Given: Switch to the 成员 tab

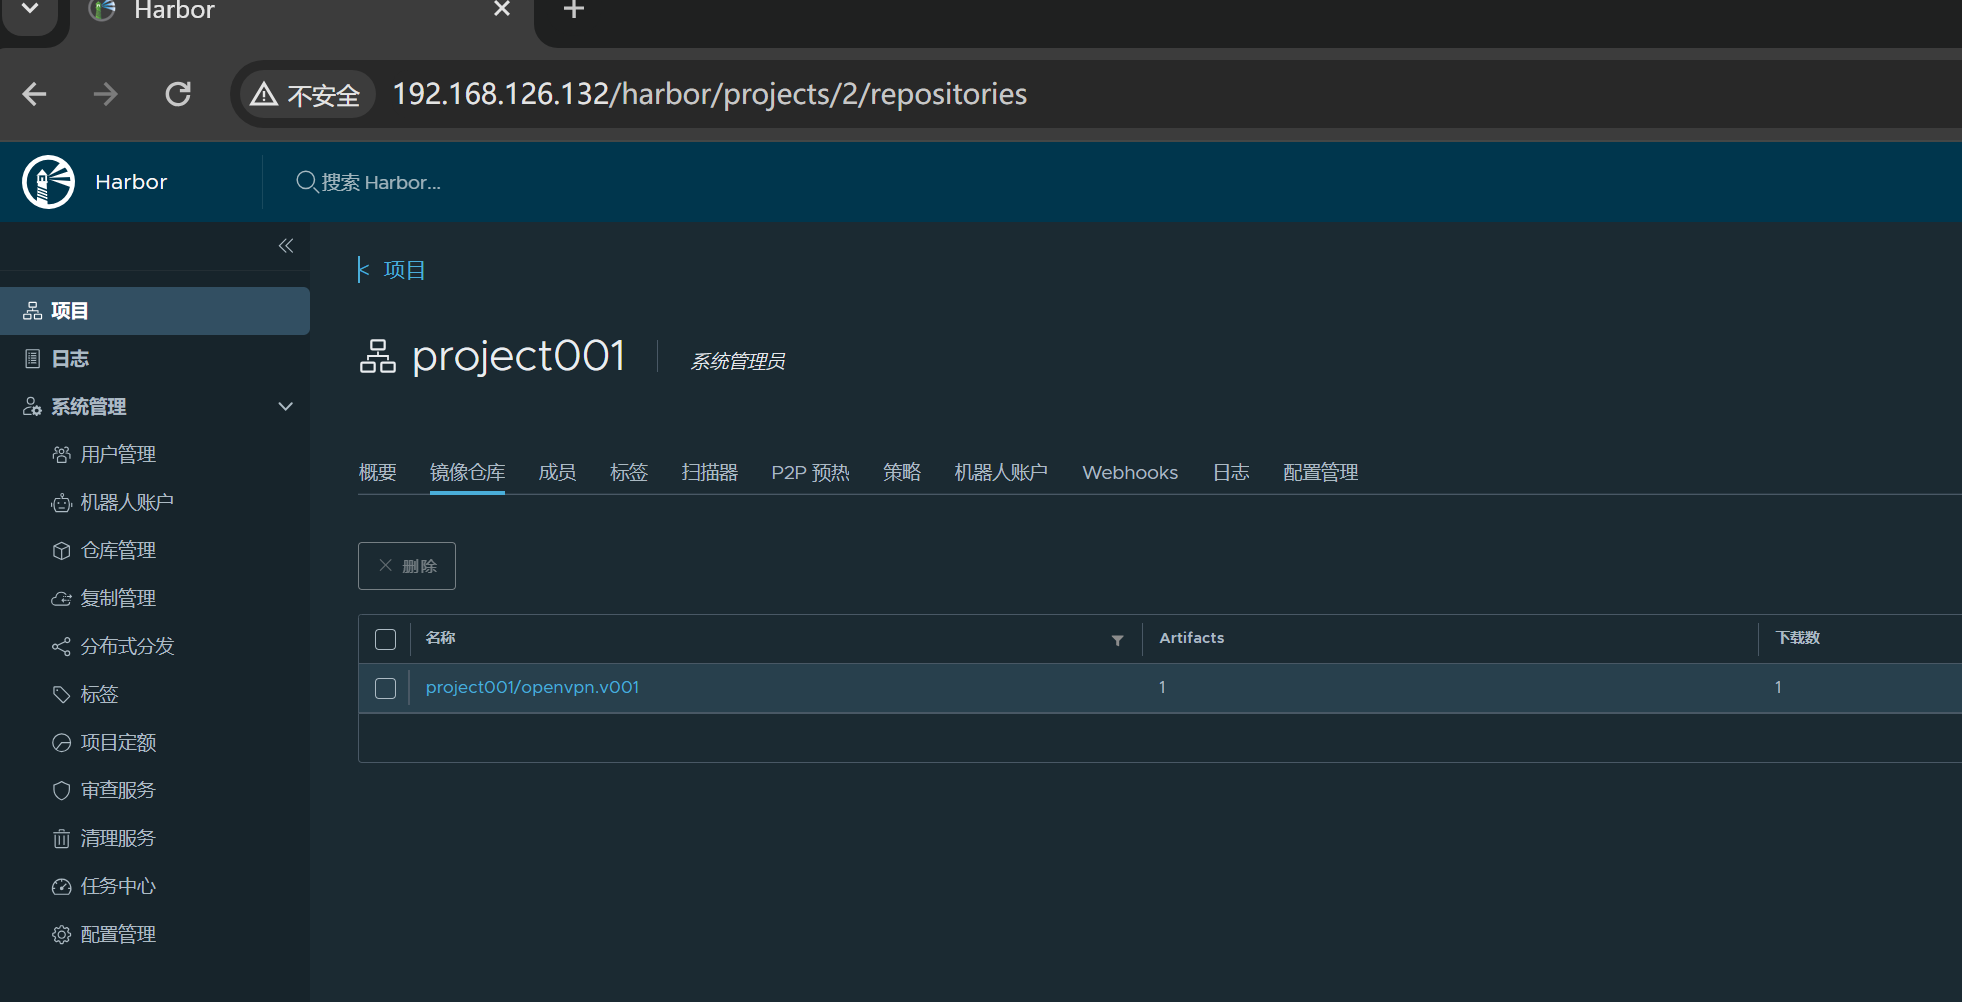Looking at the screenshot, I should [557, 472].
